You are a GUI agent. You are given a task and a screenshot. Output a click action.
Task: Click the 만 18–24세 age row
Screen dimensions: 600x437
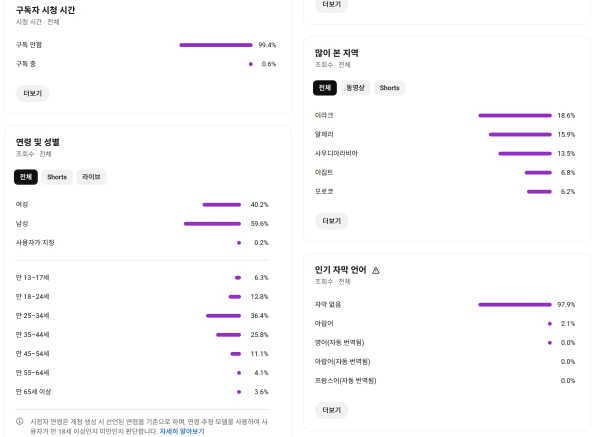click(142, 297)
